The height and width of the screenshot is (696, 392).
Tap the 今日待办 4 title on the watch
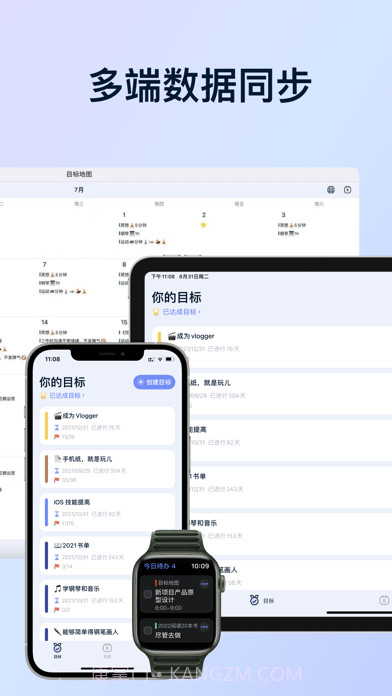tap(160, 566)
